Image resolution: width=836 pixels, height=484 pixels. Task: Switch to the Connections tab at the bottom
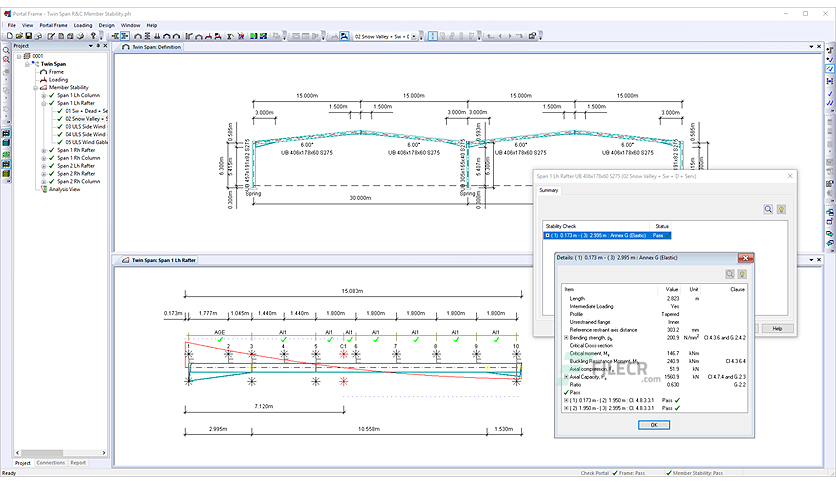click(51, 463)
